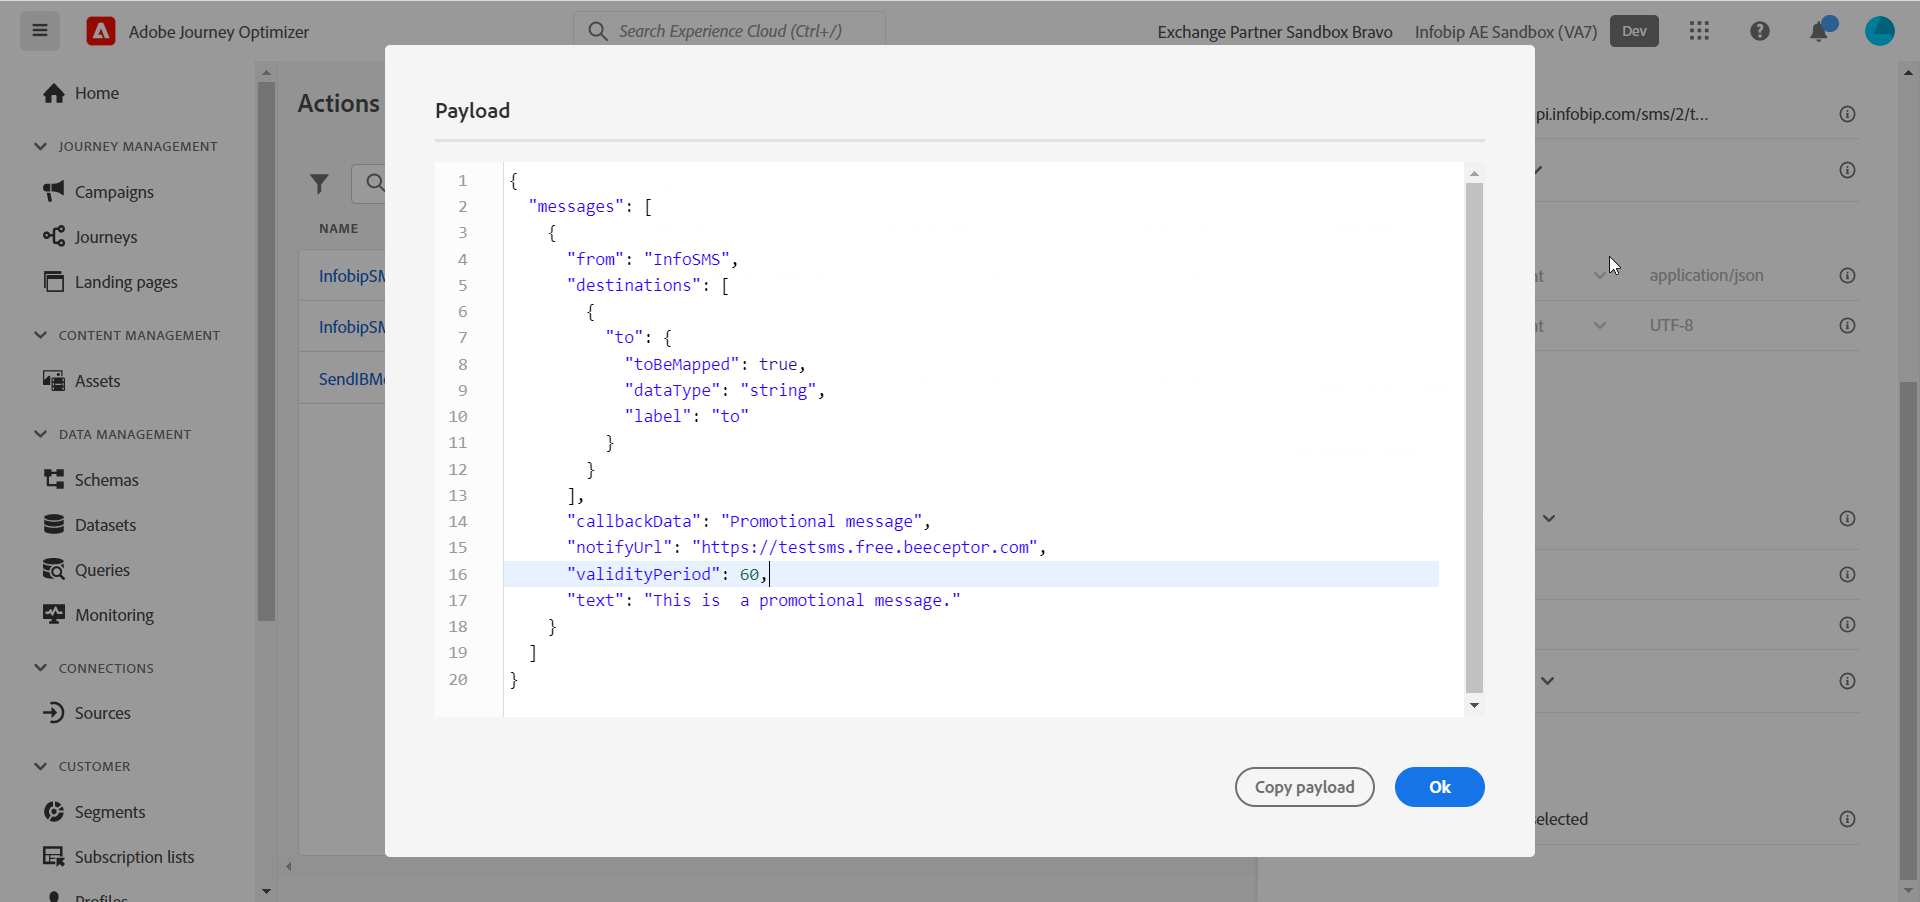The image size is (1920, 902).
Task: Open the app switcher grid icon
Action: tap(1699, 31)
